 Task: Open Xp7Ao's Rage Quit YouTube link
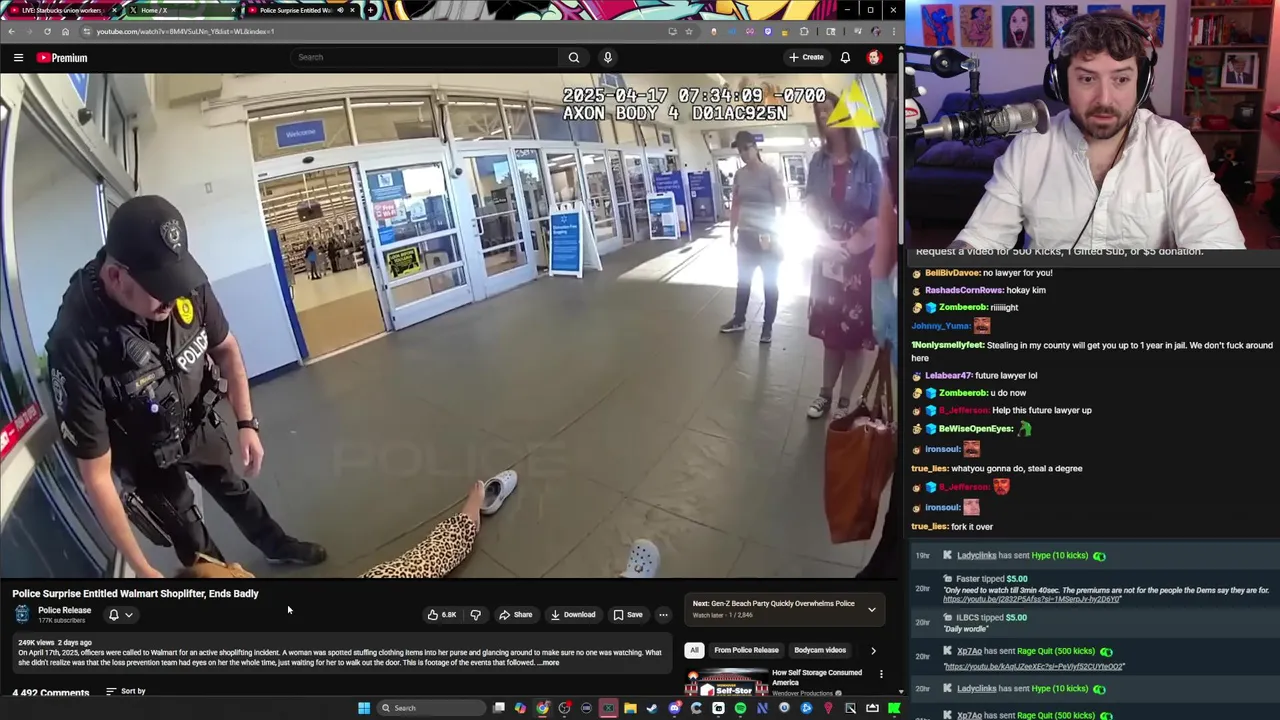[x=1034, y=666]
